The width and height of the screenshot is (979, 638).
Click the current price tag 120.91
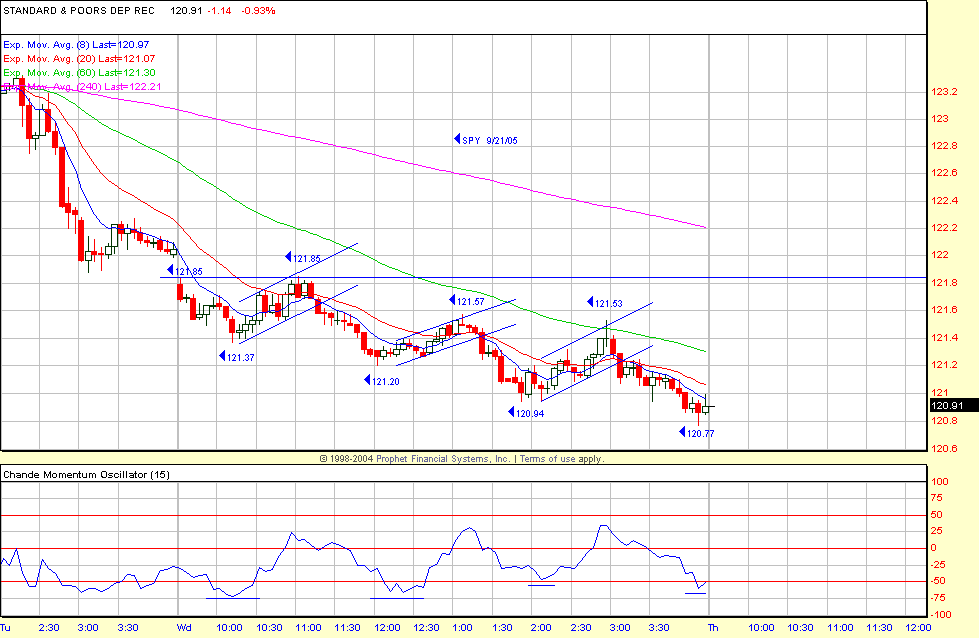[945, 406]
